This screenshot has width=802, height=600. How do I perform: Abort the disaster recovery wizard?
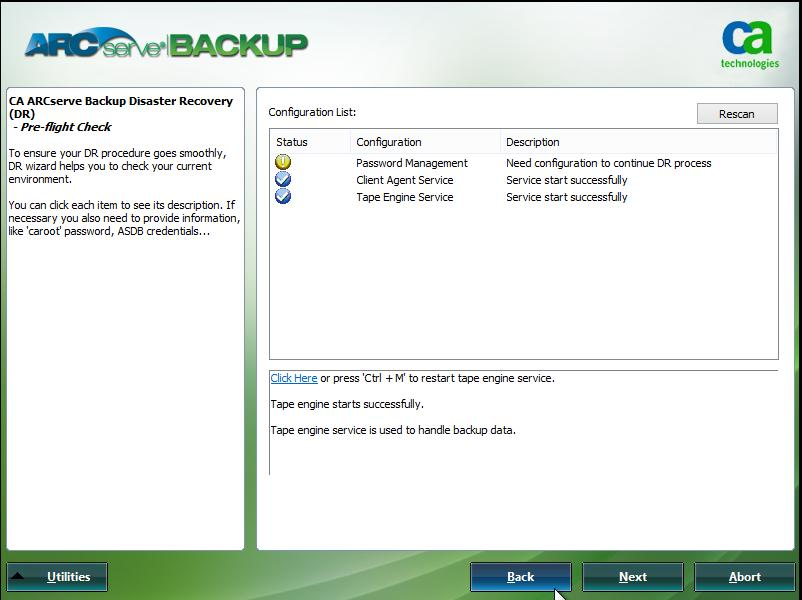[745, 577]
